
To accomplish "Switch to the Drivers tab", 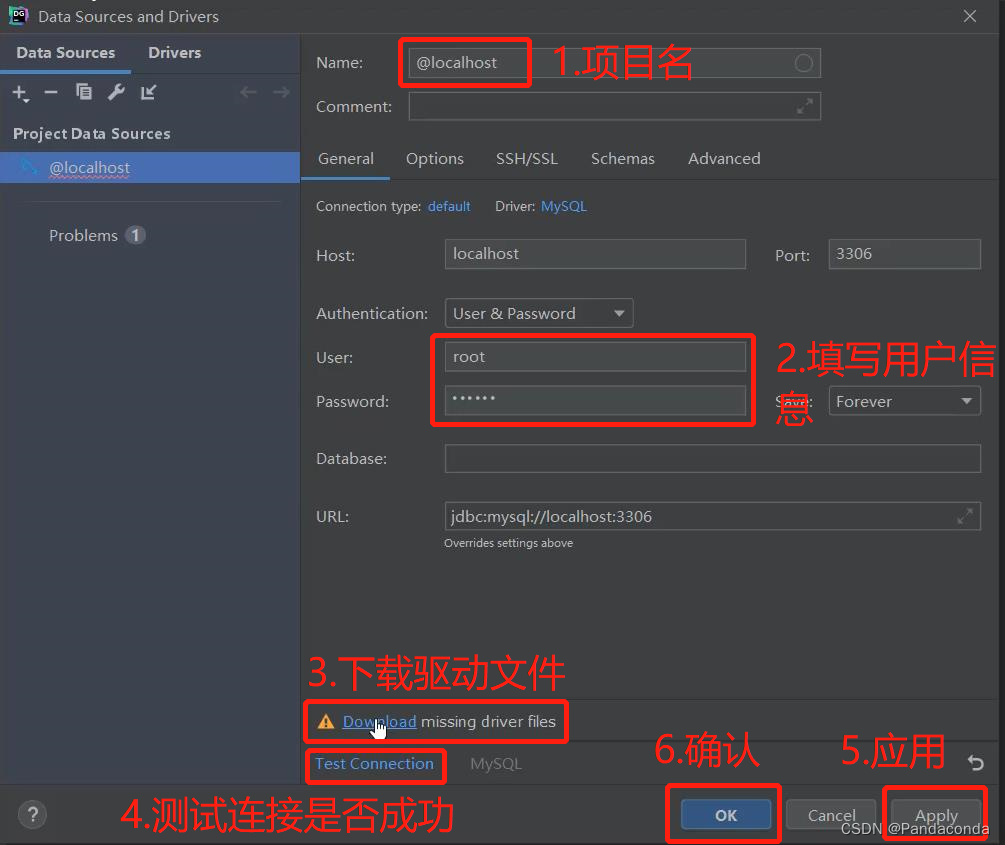I will point(173,52).
